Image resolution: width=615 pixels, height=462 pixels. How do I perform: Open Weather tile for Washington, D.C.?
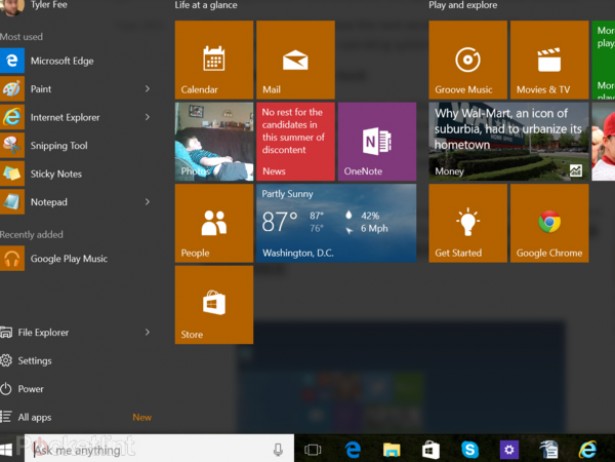pyautogui.click(x=336, y=223)
